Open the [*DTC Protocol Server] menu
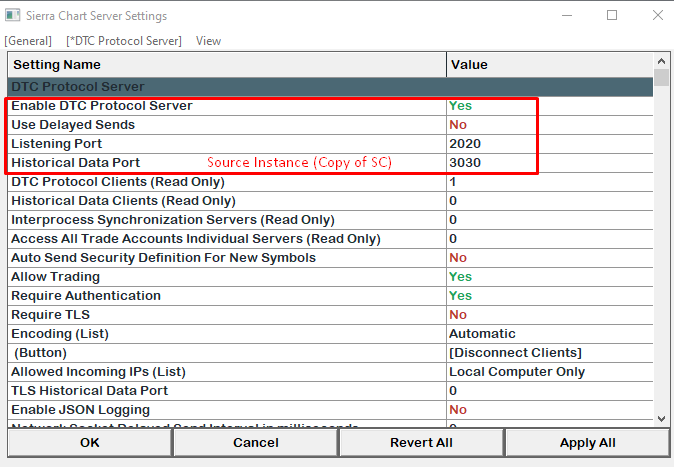Image resolution: width=674 pixels, height=467 pixels. point(124,41)
